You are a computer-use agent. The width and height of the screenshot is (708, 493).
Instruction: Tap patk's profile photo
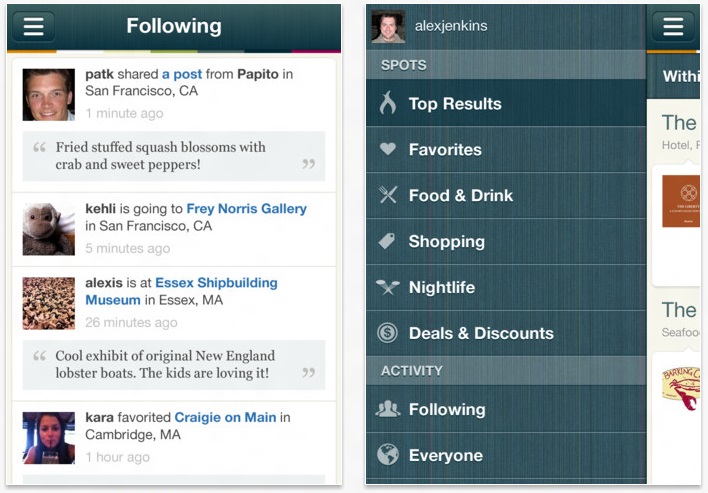pos(49,94)
